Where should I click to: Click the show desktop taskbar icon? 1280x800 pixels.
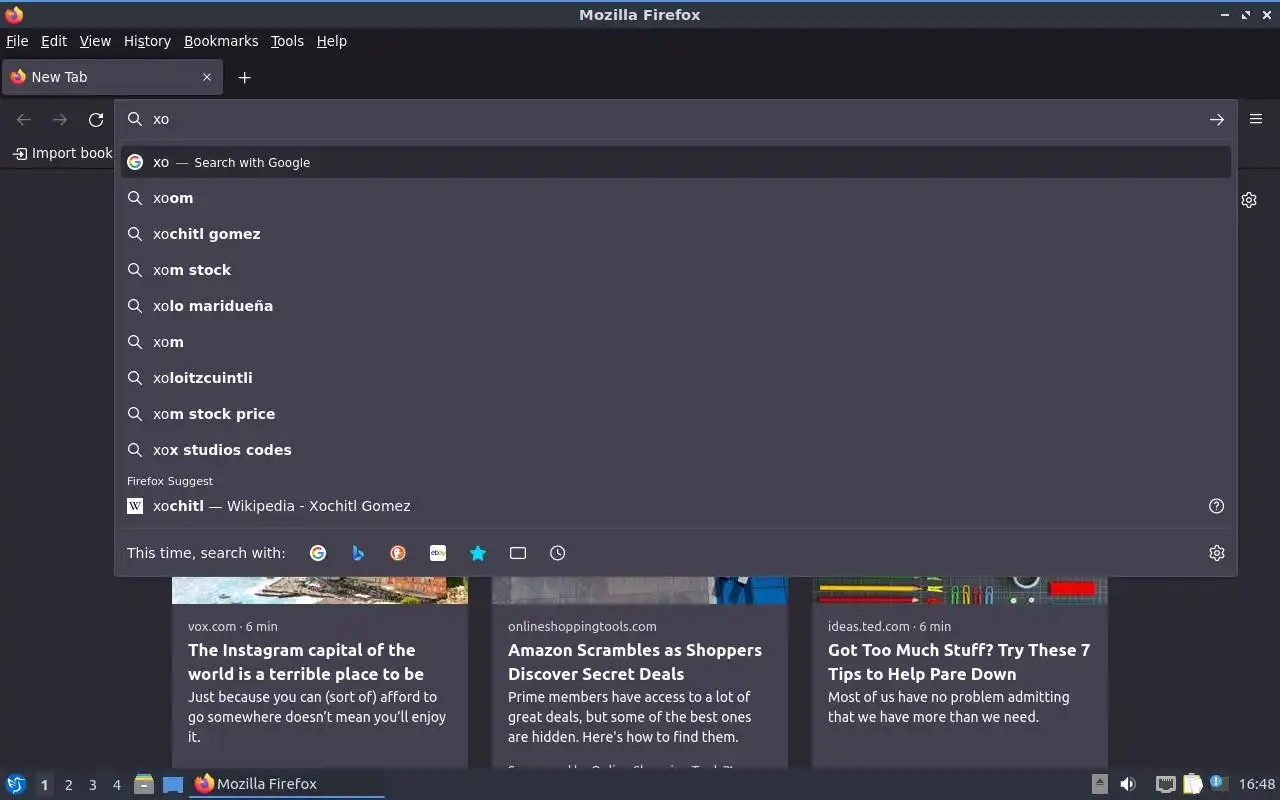click(x=172, y=784)
